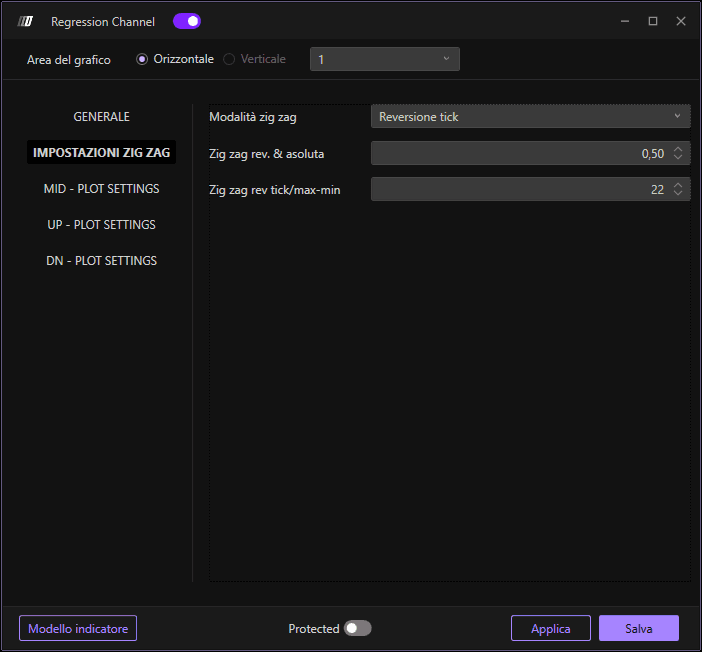Select the IMPOSTAZIONI ZIG ZAG tab
The image size is (702, 652).
click(102, 152)
